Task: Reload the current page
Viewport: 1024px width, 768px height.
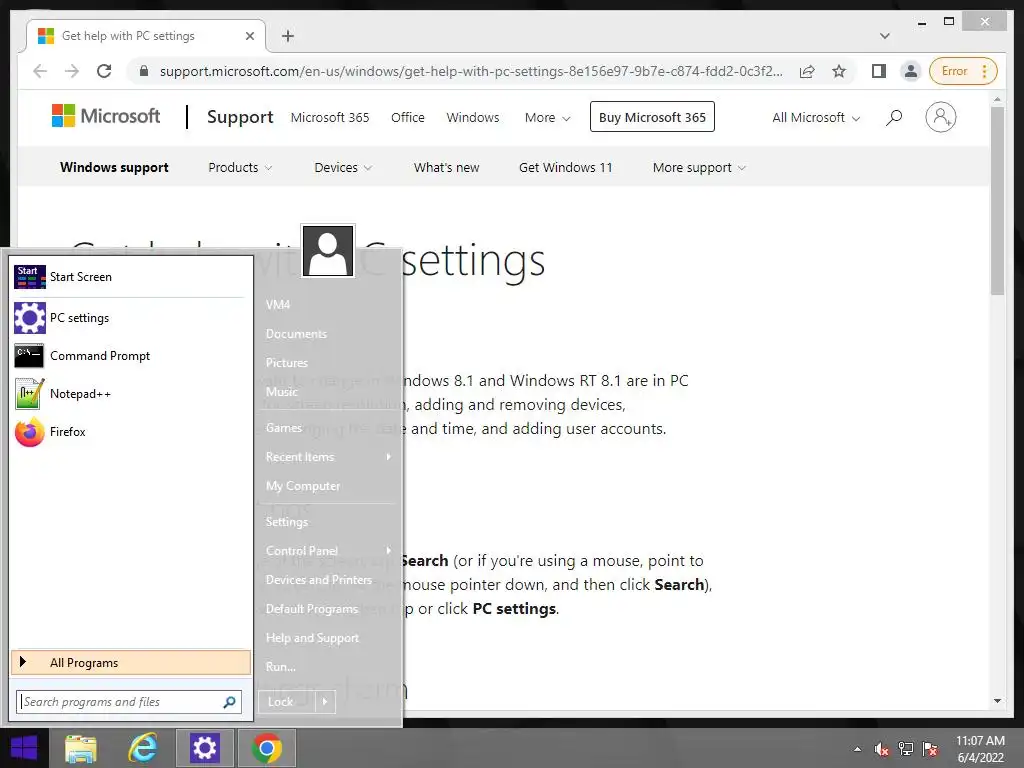Action: (104, 71)
